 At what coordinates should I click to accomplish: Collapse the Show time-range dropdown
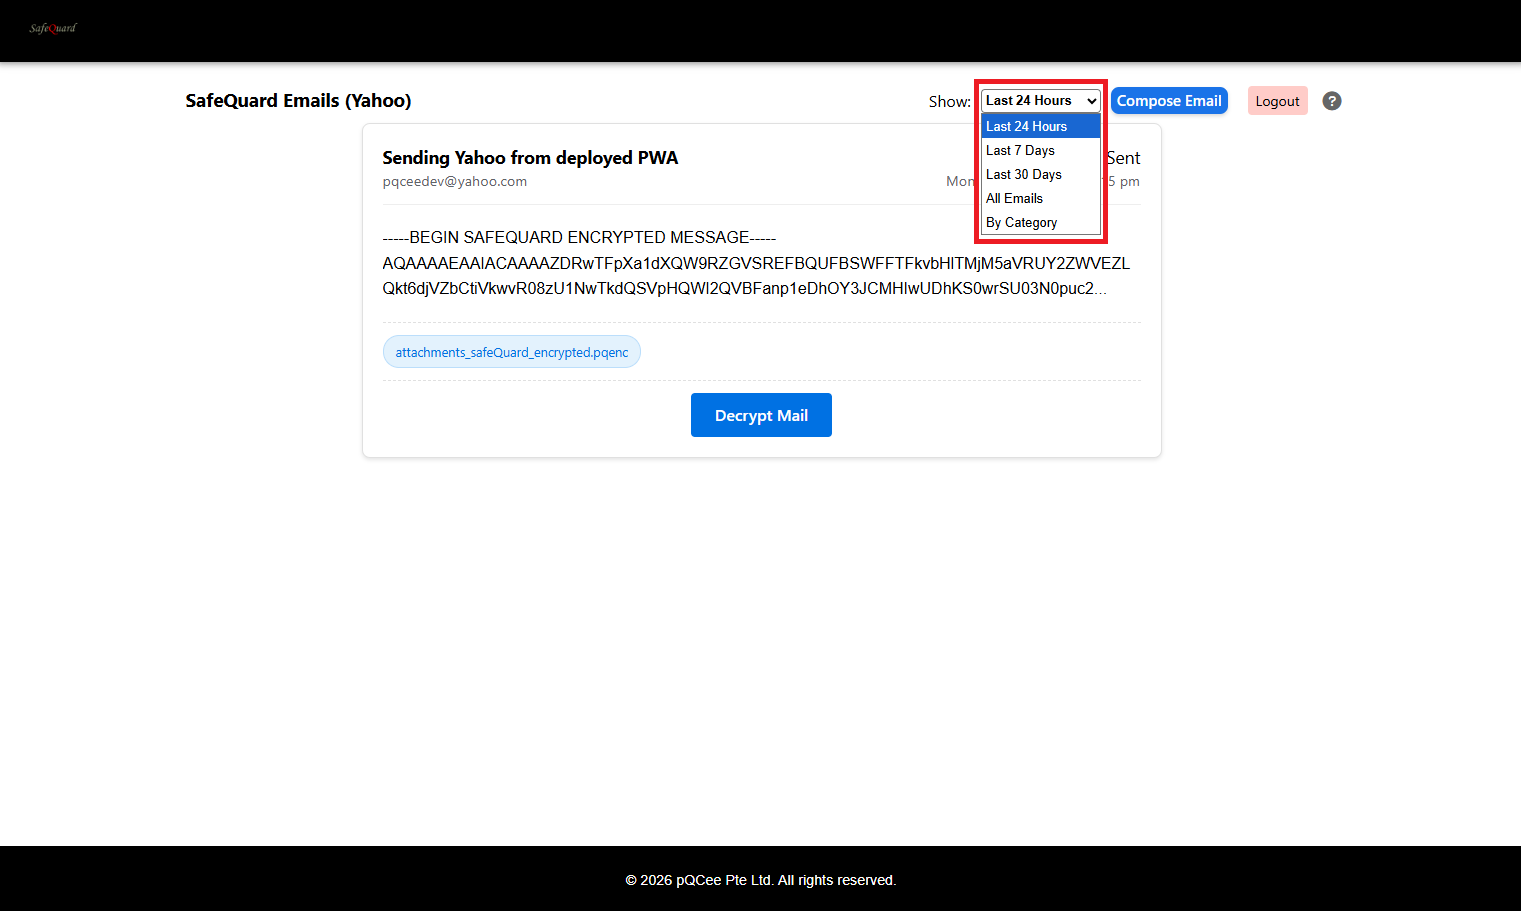tap(1040, 101)
